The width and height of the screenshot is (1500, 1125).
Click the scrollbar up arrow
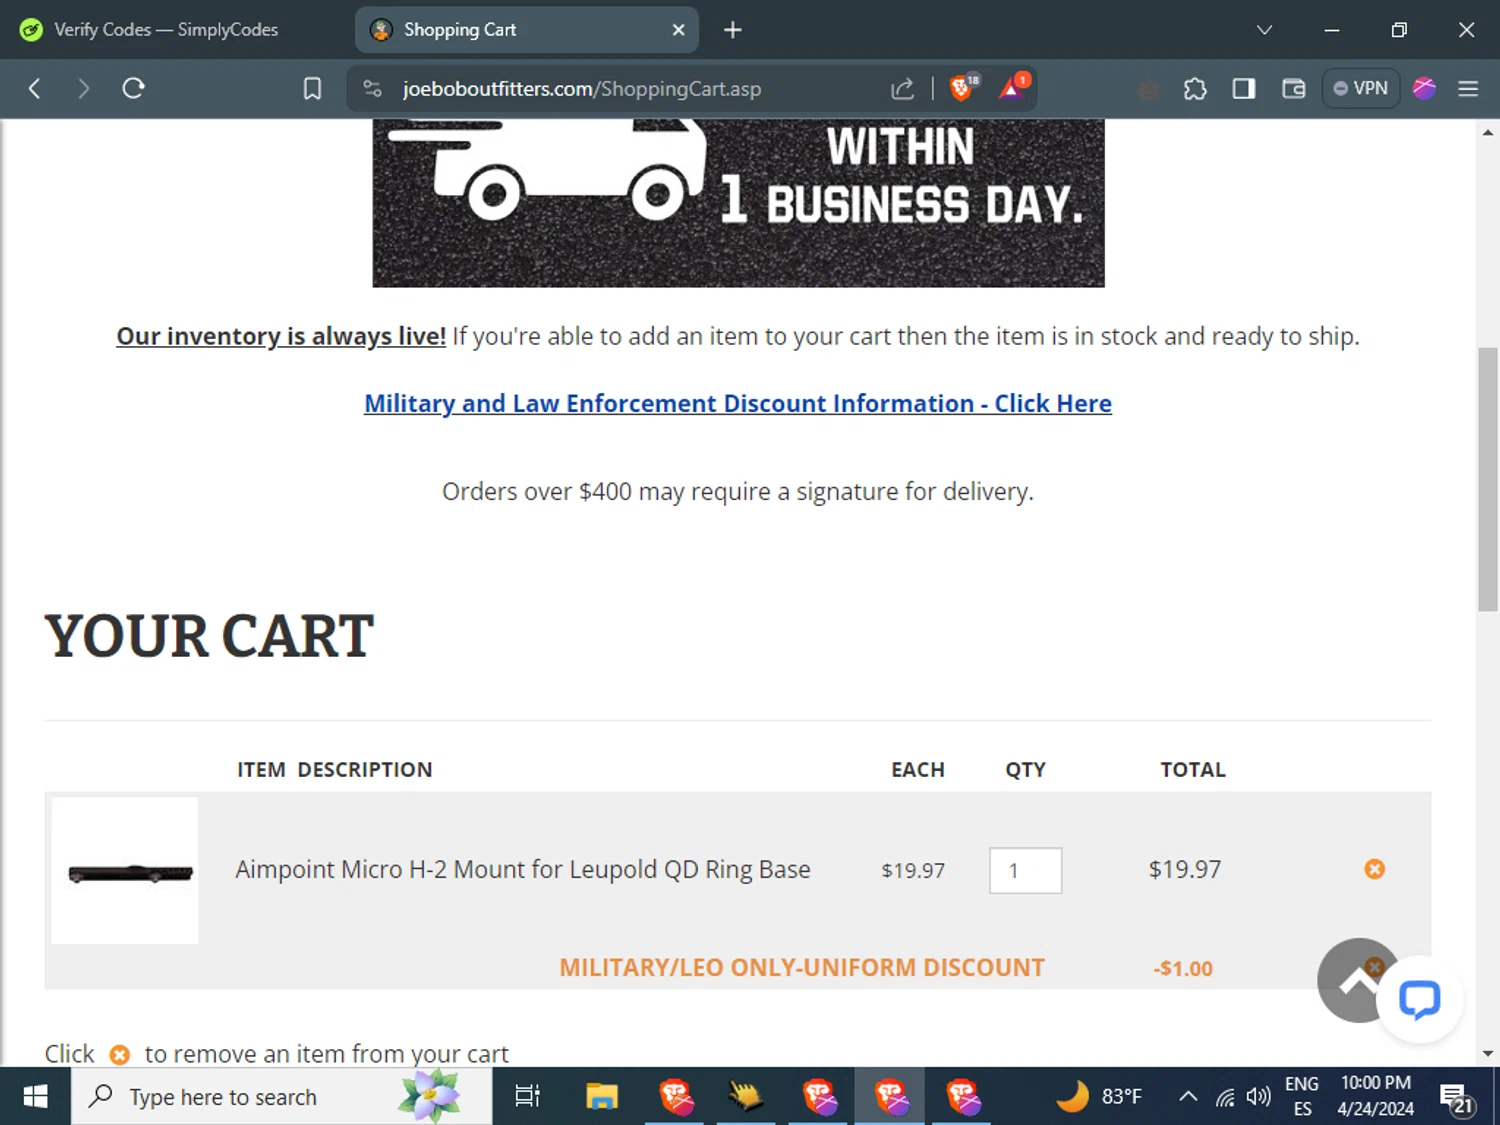click(x=1488, y=132)
